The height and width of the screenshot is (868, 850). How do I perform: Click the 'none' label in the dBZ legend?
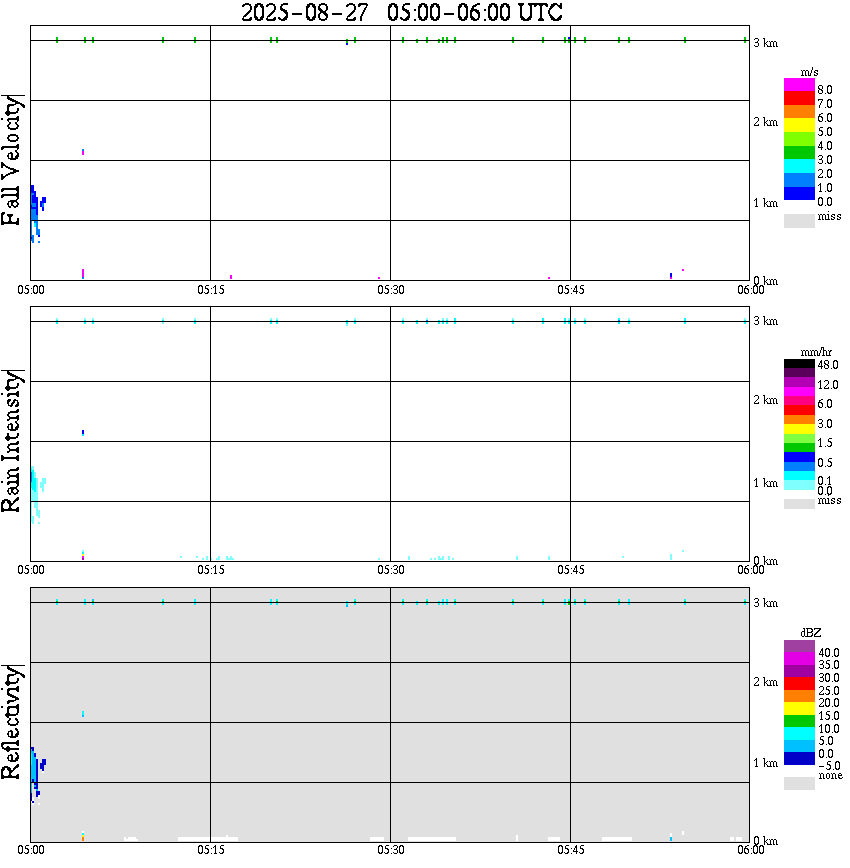click(830, 775)
